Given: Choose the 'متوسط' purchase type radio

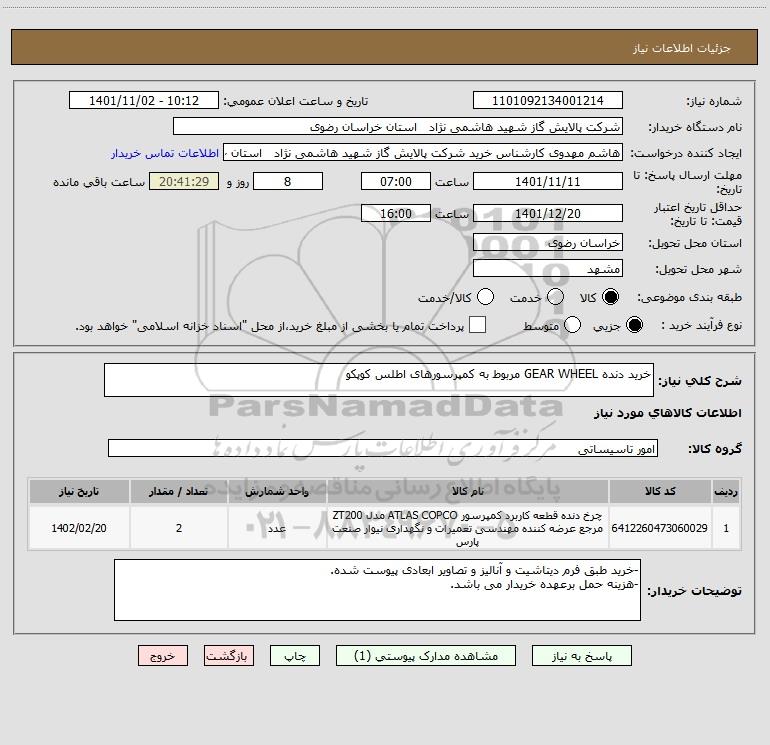Looking at the screenshot, I should [x=573, y=325].
